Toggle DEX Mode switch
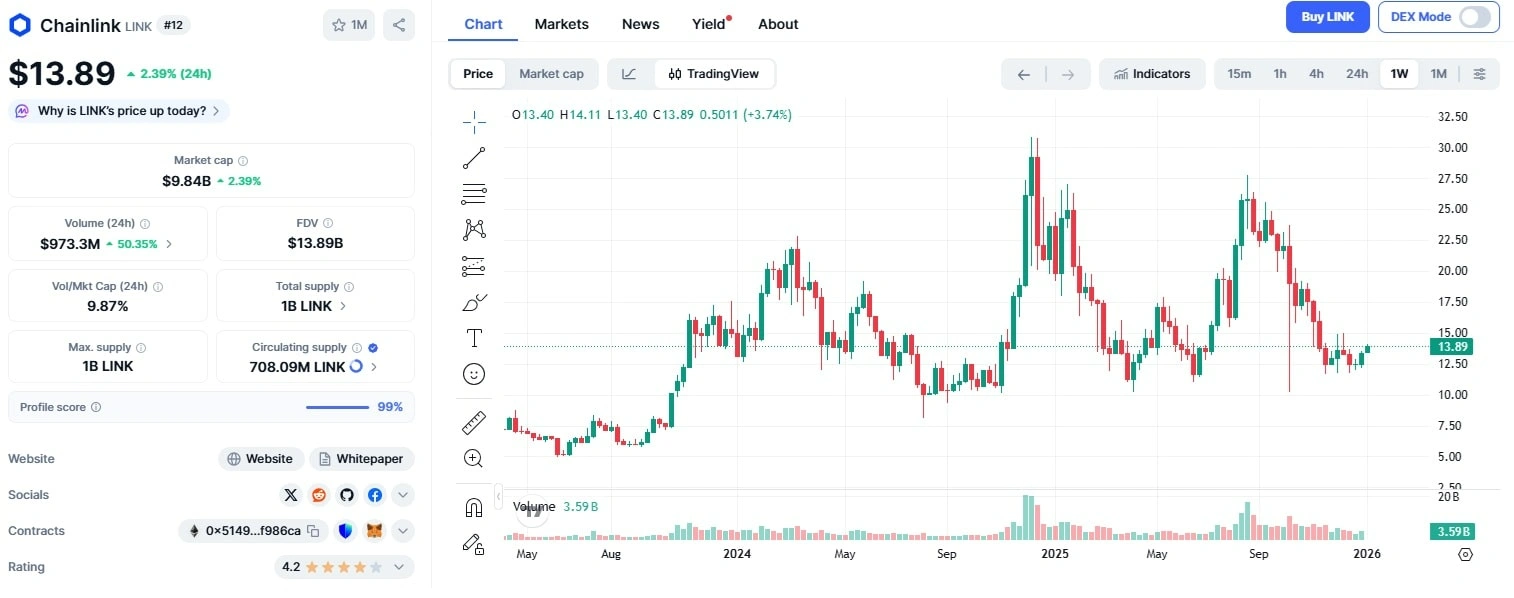1514x598 pixels. [1474, 17]
